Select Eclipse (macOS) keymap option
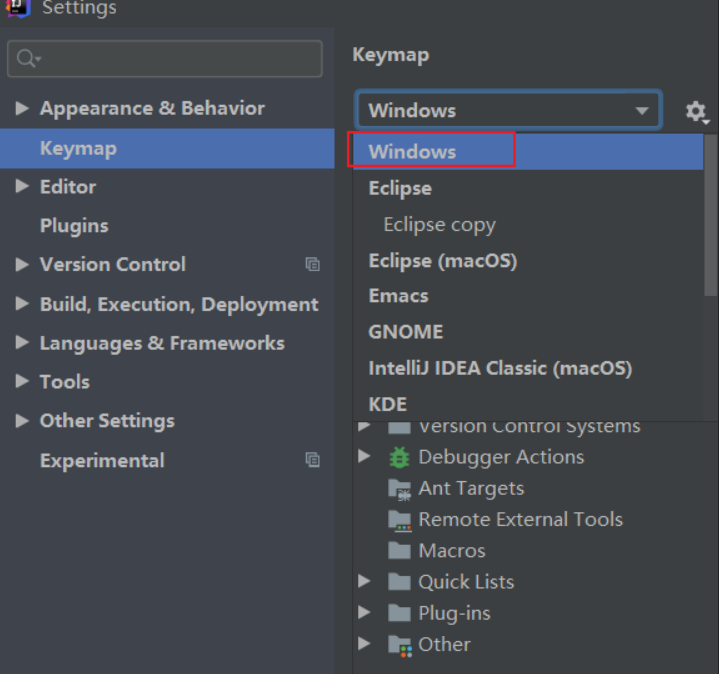 pos(442,261)
